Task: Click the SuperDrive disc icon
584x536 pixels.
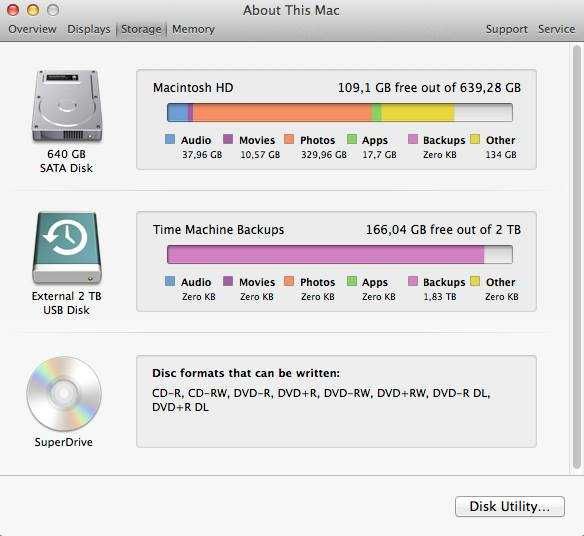Action: click(x=64, y=394)
